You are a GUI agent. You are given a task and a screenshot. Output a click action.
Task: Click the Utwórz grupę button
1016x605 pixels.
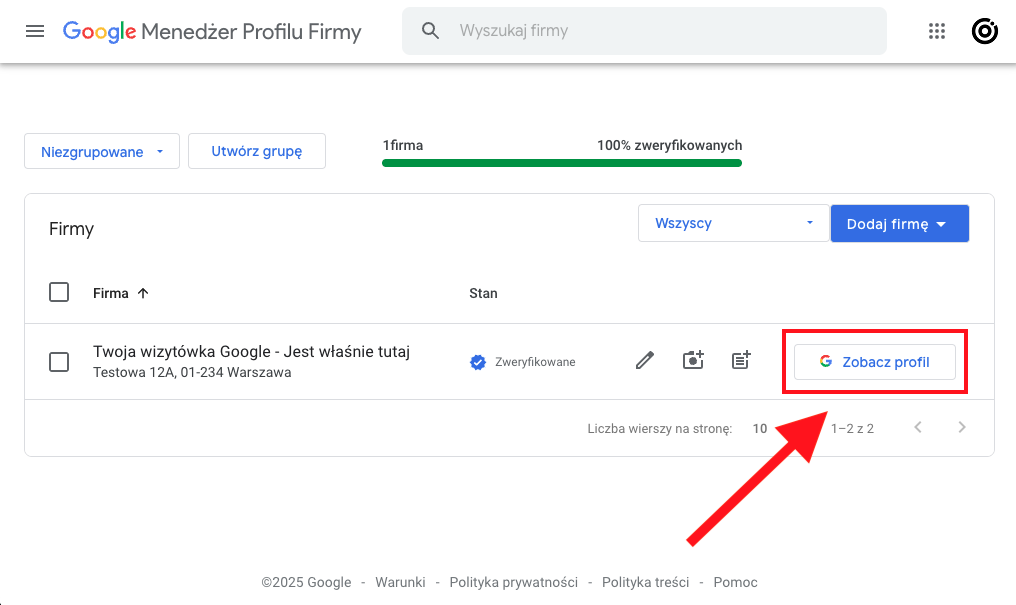click(257, 151)
